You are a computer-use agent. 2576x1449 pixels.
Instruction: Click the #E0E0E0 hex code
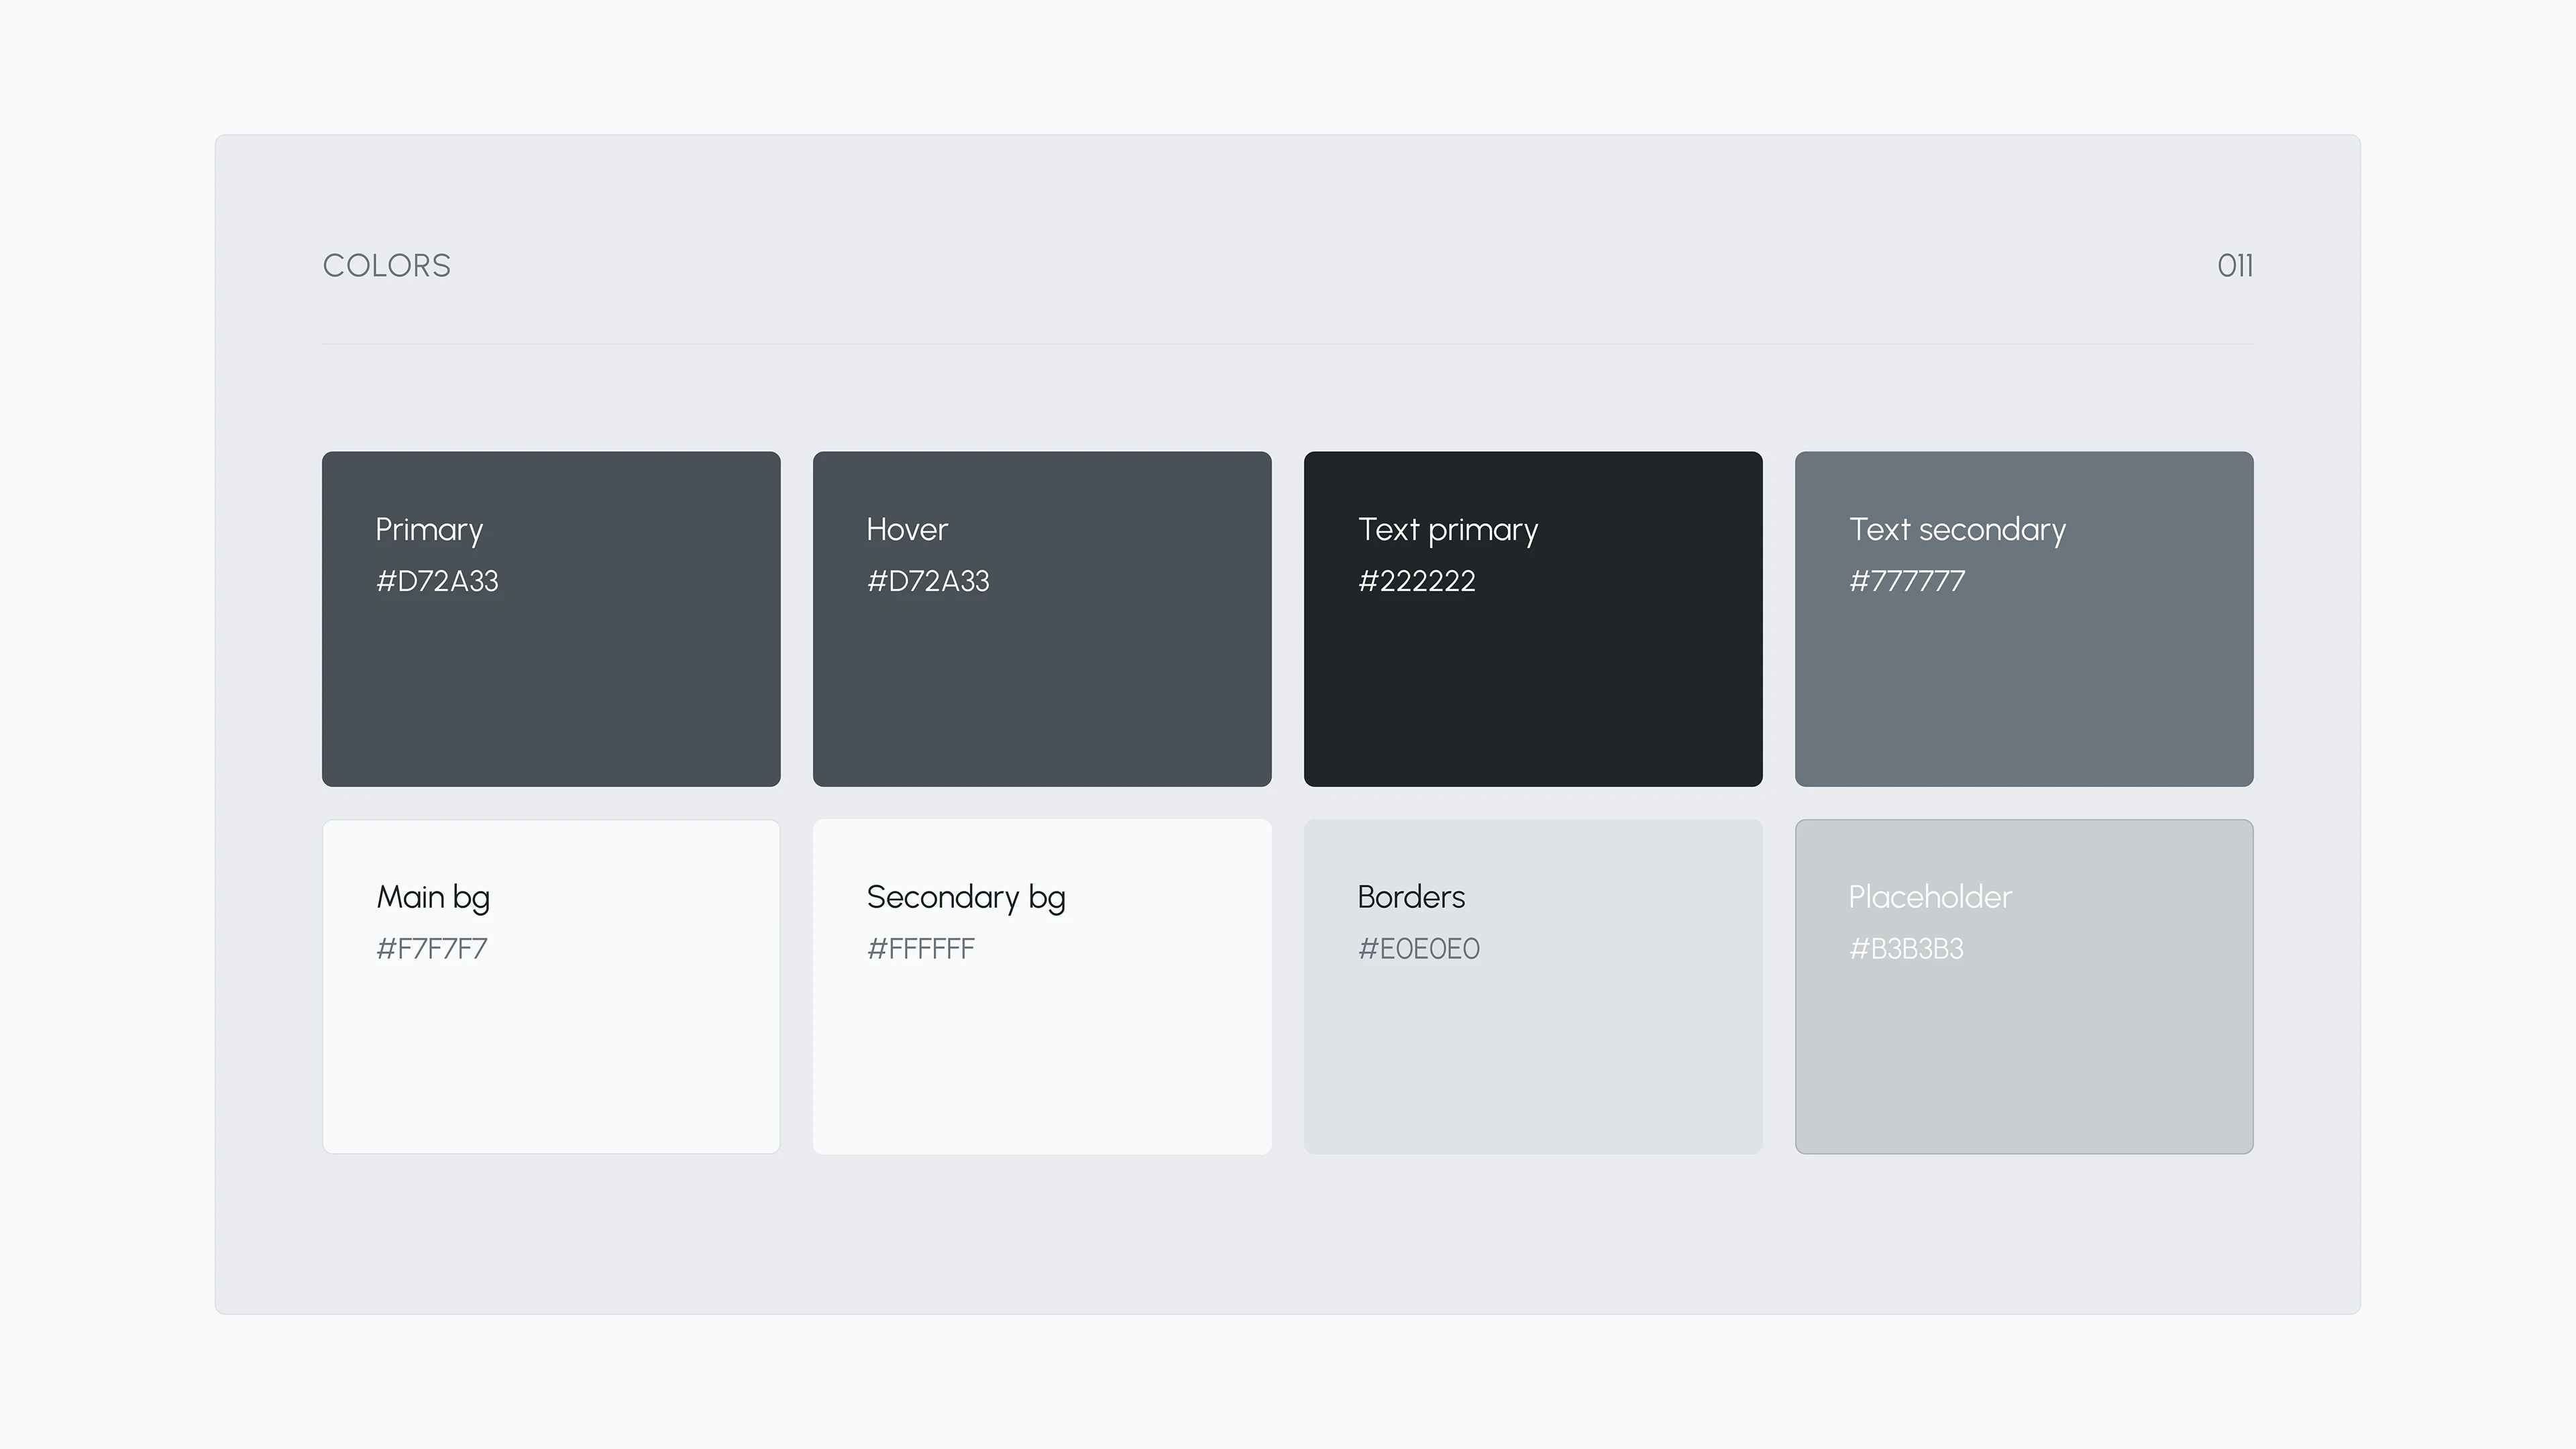click(x=1418, y=949)
